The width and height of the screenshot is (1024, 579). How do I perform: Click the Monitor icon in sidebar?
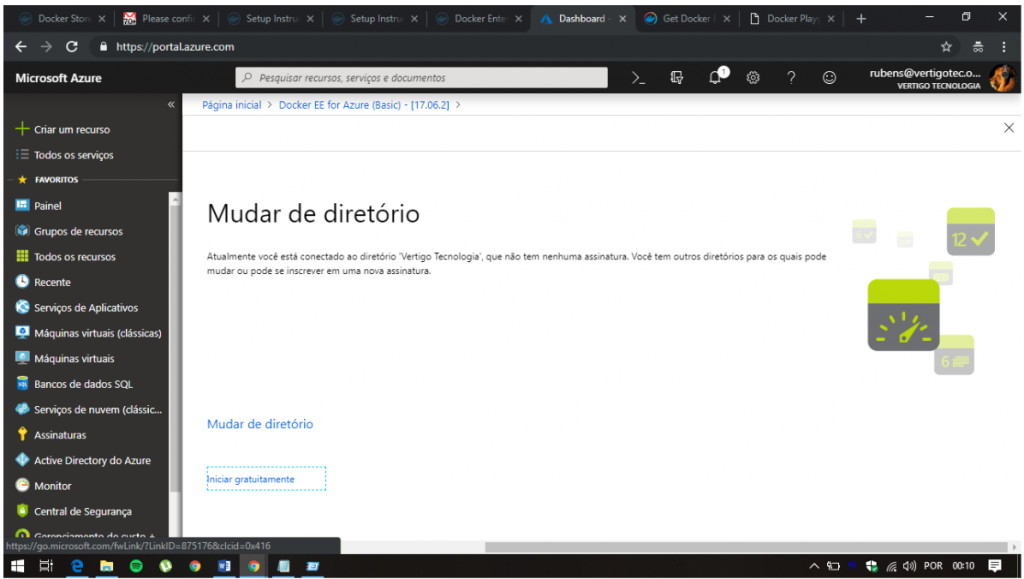click(23, 485)
